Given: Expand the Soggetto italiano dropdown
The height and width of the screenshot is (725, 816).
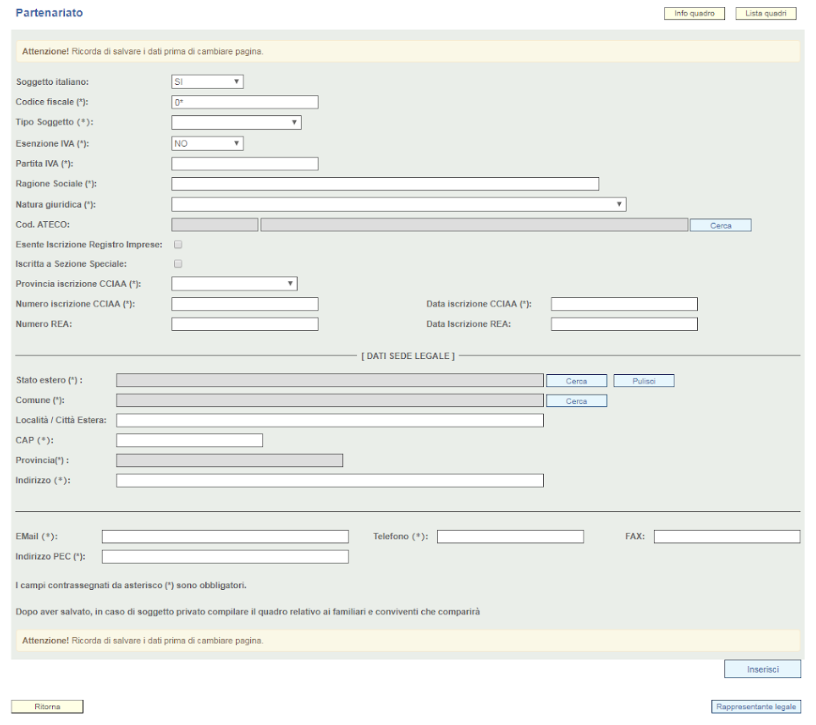Looking at the screenshot, I should [x=207, y=82].
